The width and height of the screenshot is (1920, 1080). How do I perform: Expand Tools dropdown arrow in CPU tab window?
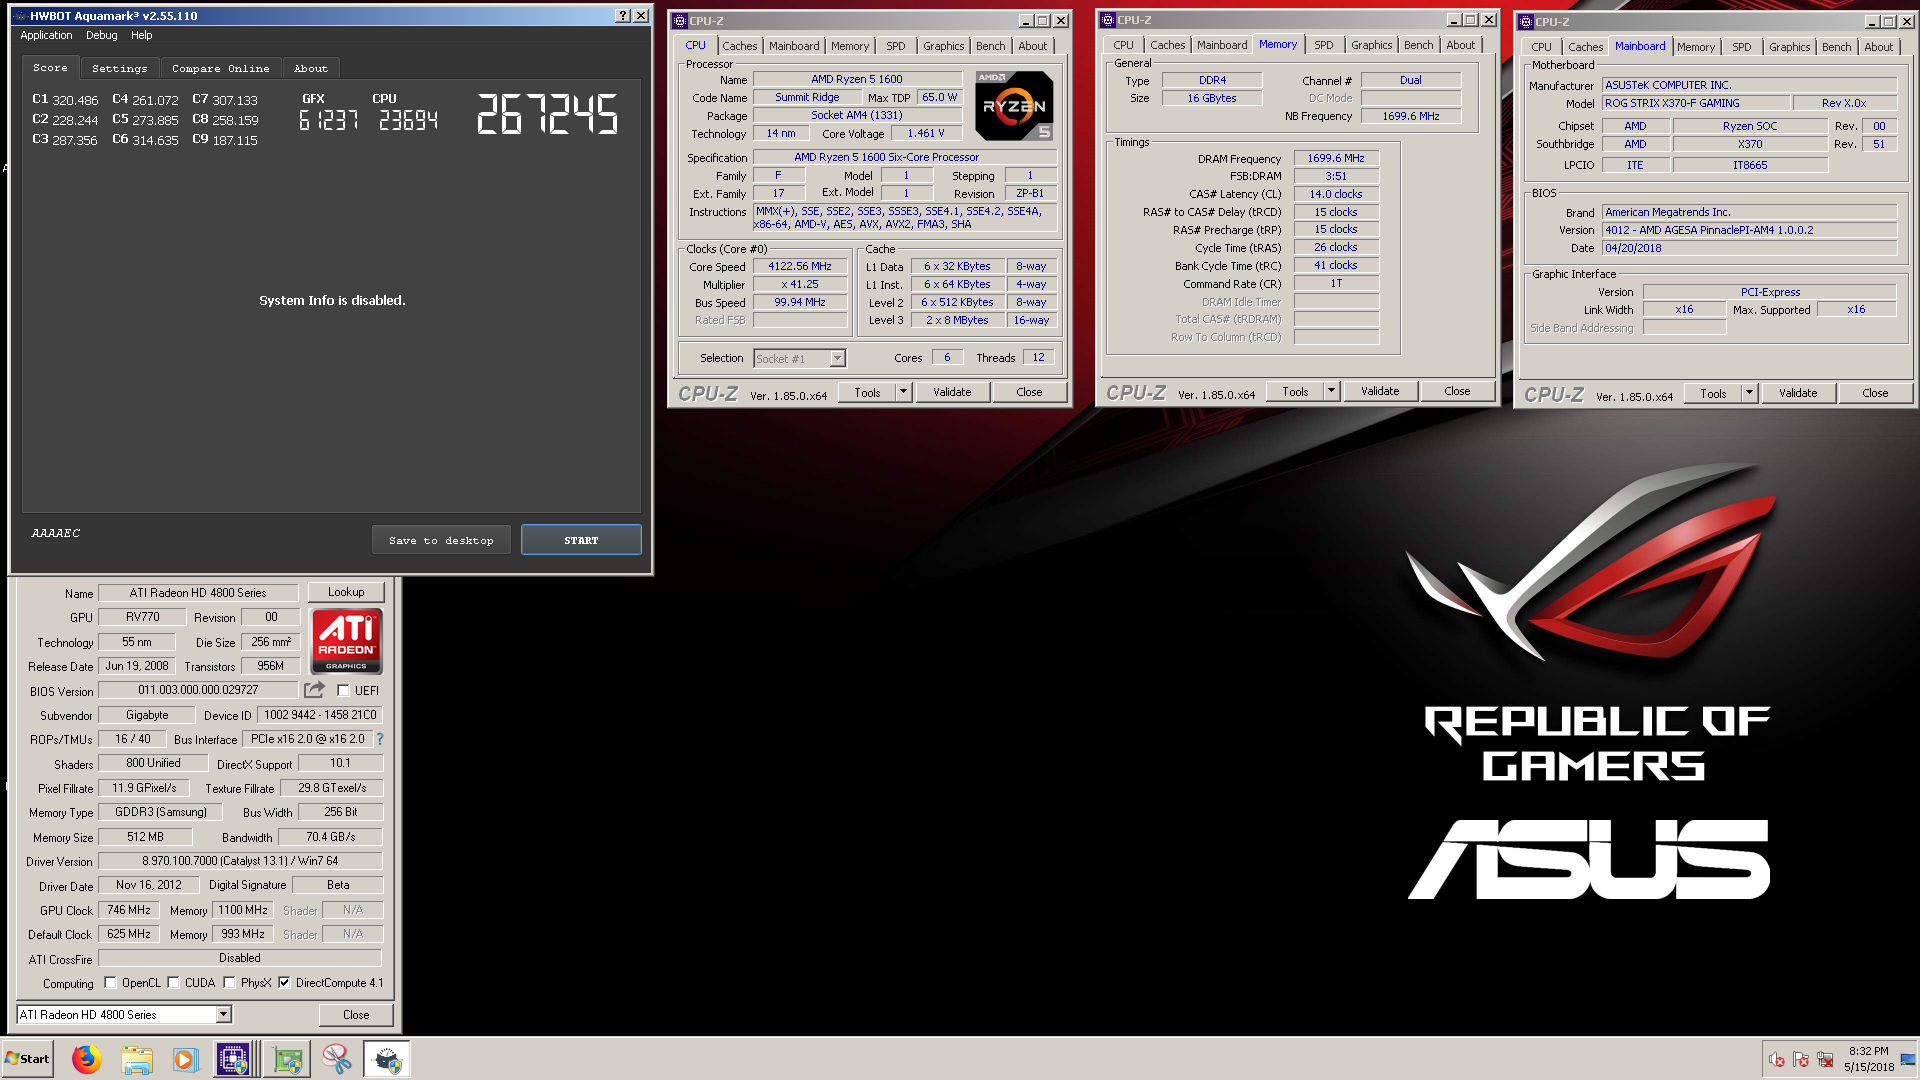coord(903,392)
